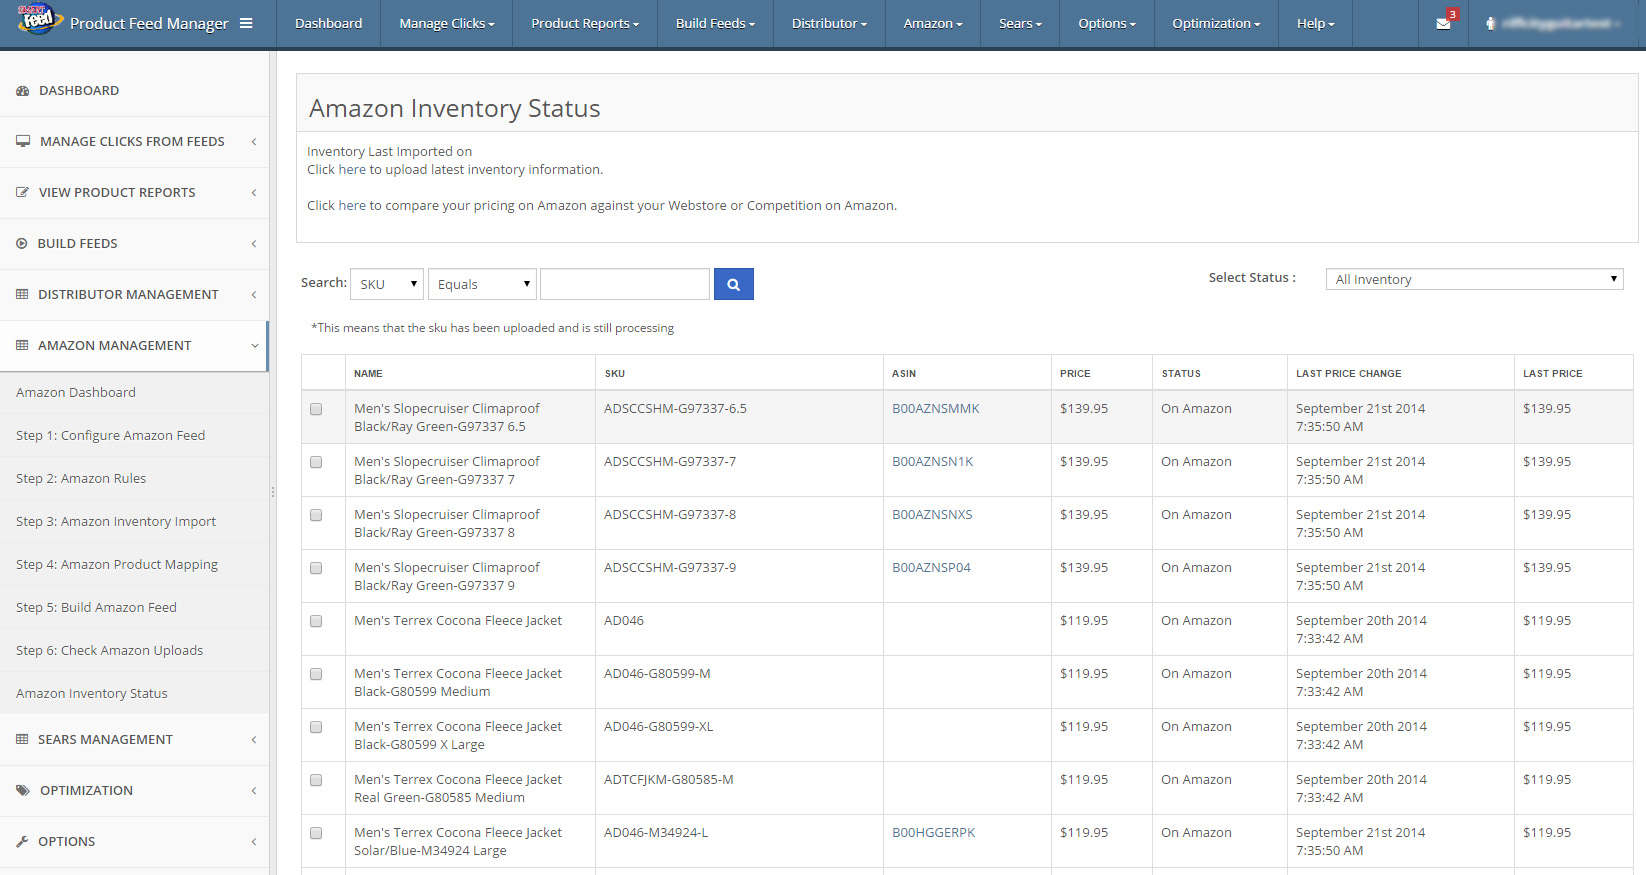Open the Amazon top menu

933,23
